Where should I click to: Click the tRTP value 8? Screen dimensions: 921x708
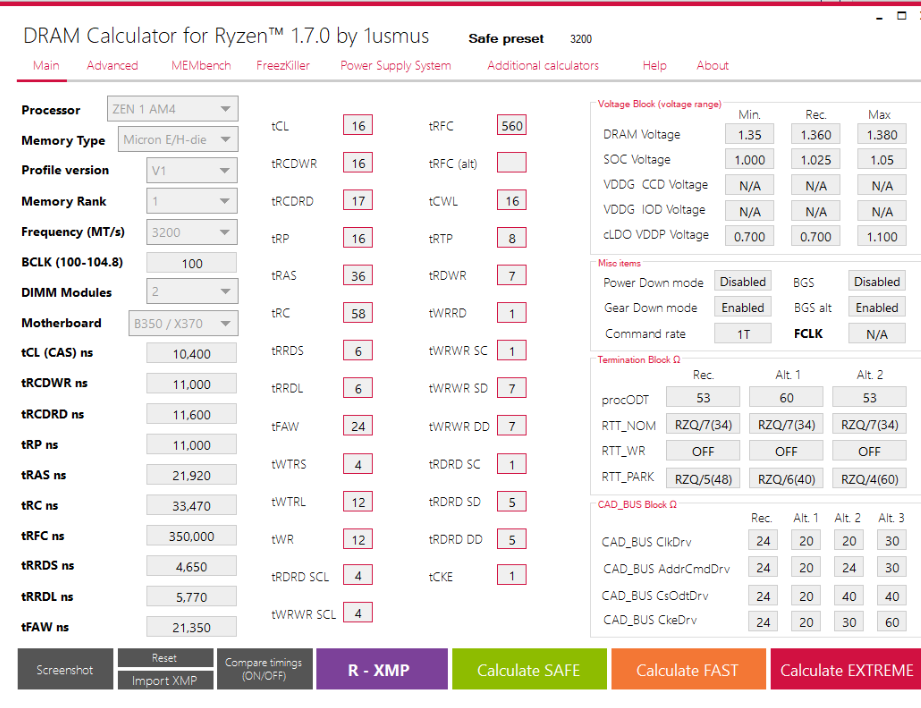point(512,239)
